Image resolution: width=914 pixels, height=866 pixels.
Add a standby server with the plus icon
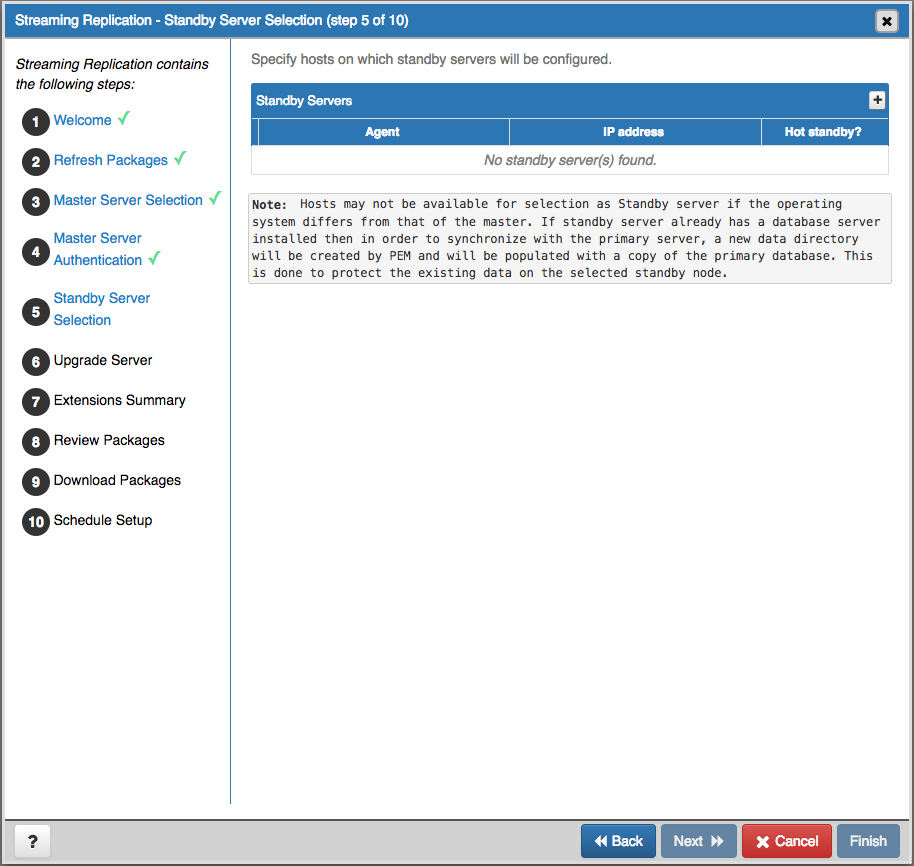click(877, 100)
